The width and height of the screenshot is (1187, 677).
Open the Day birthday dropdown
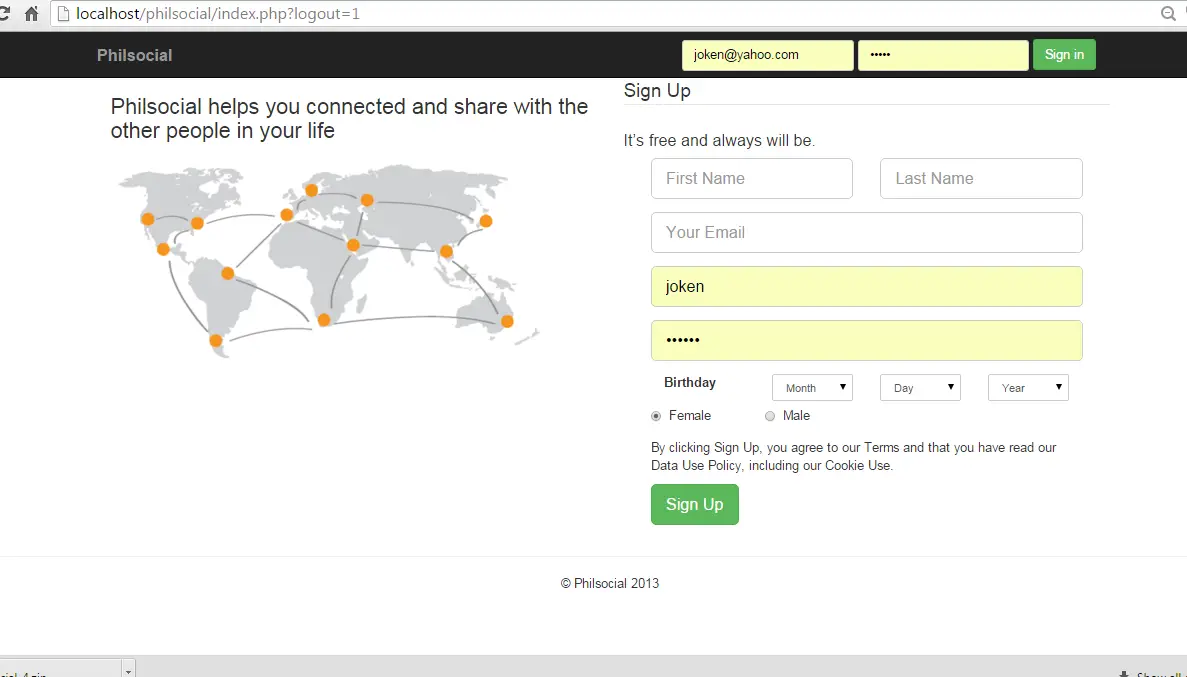[x=921, y=388]
